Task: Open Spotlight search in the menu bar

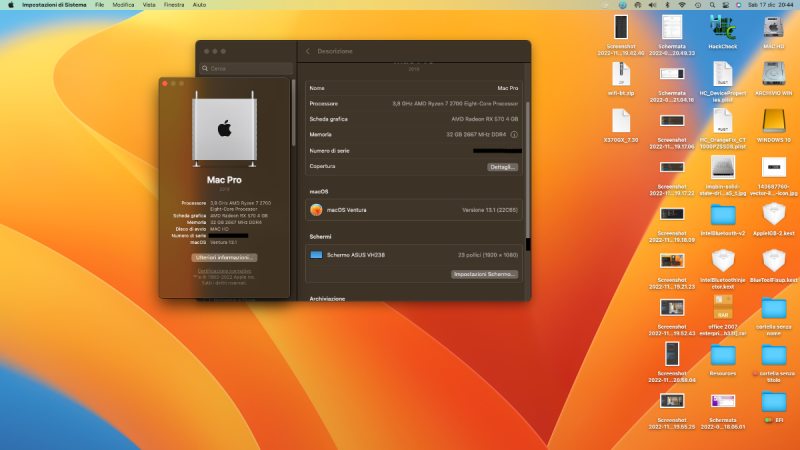Action: [x=712, y=5]
